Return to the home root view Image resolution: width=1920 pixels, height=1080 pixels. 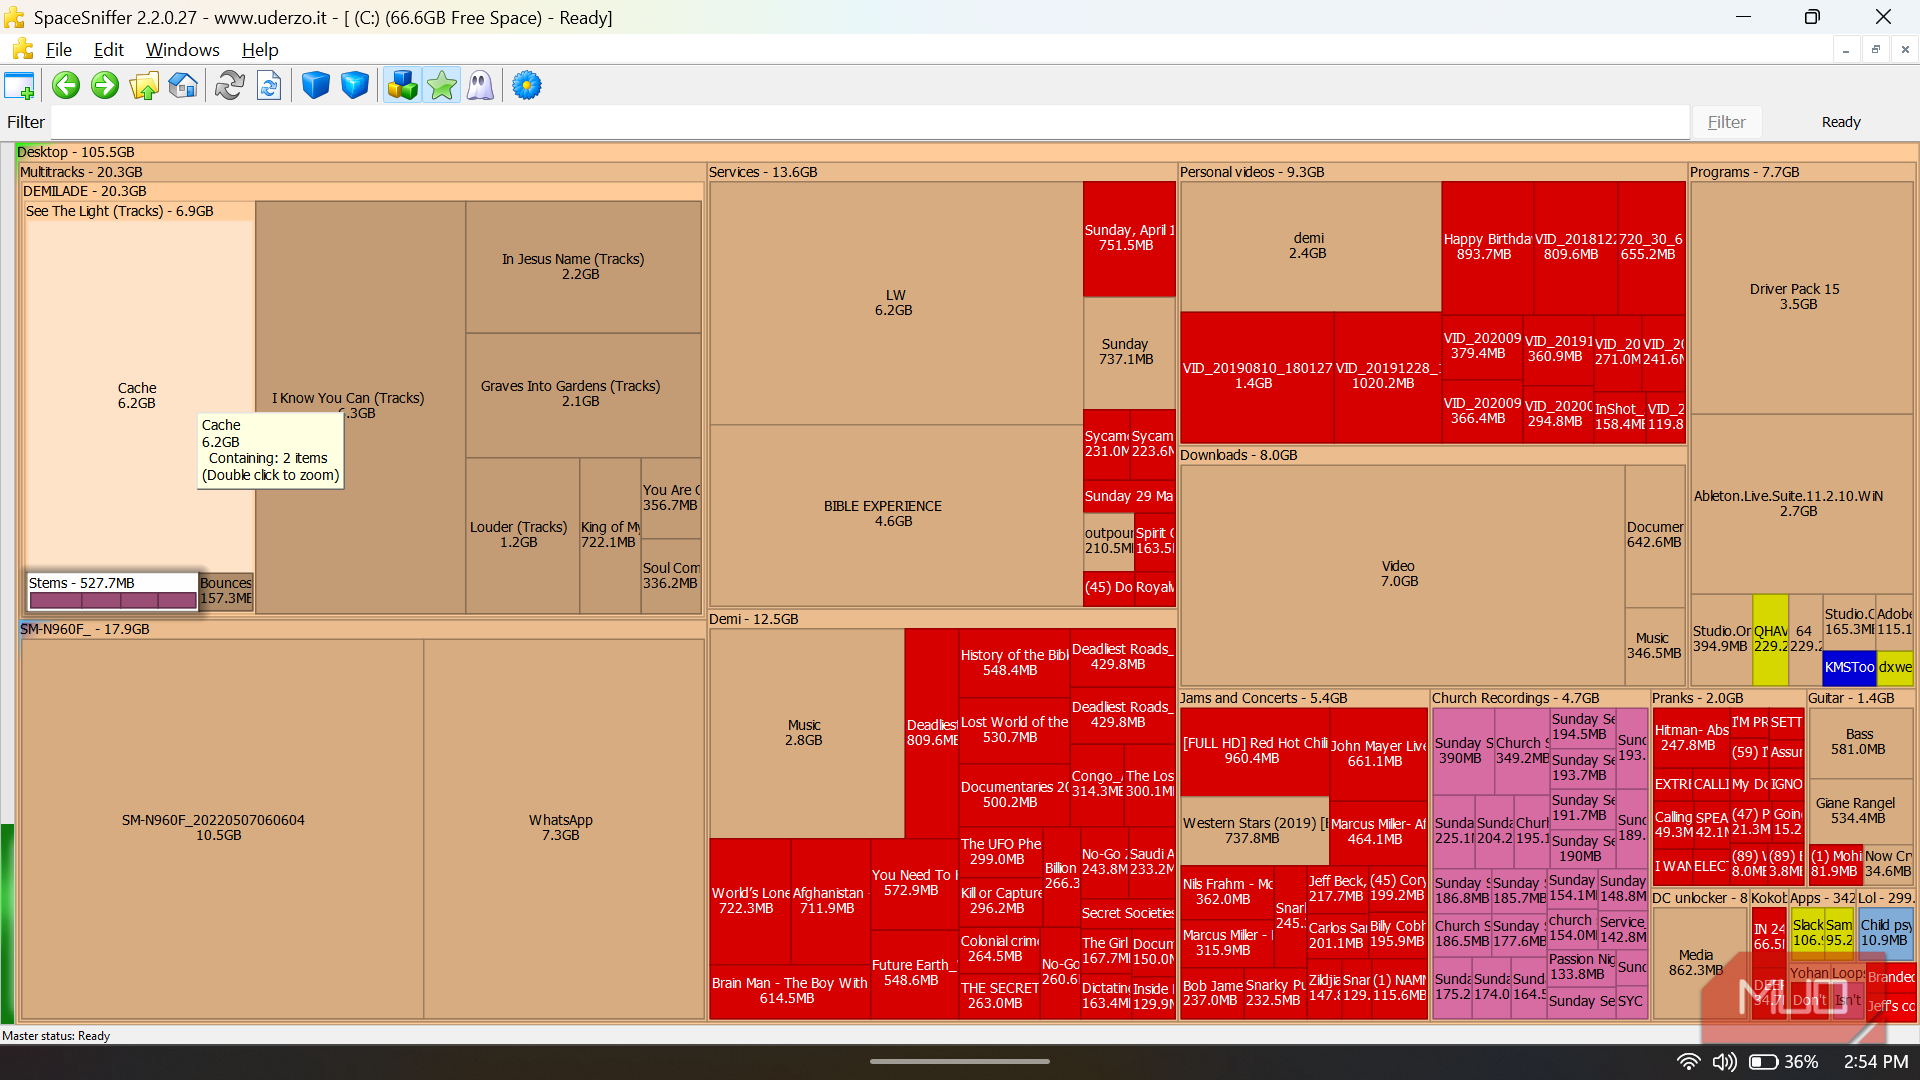coord(183,86)
